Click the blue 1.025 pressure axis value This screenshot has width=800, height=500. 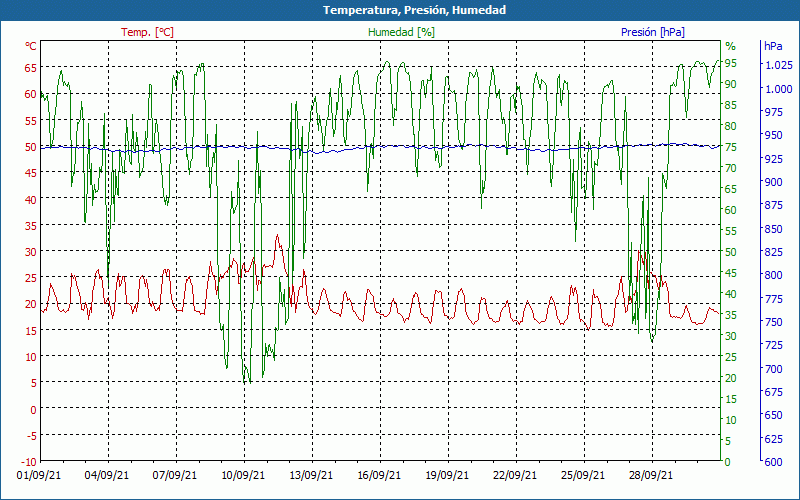click(778, 65)
